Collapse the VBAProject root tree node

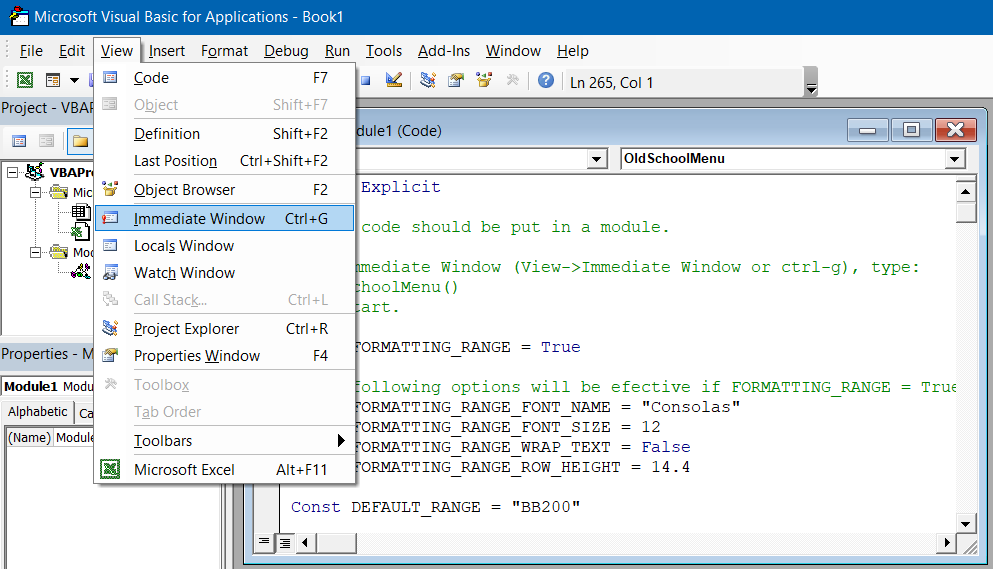(x=13, y=172)
